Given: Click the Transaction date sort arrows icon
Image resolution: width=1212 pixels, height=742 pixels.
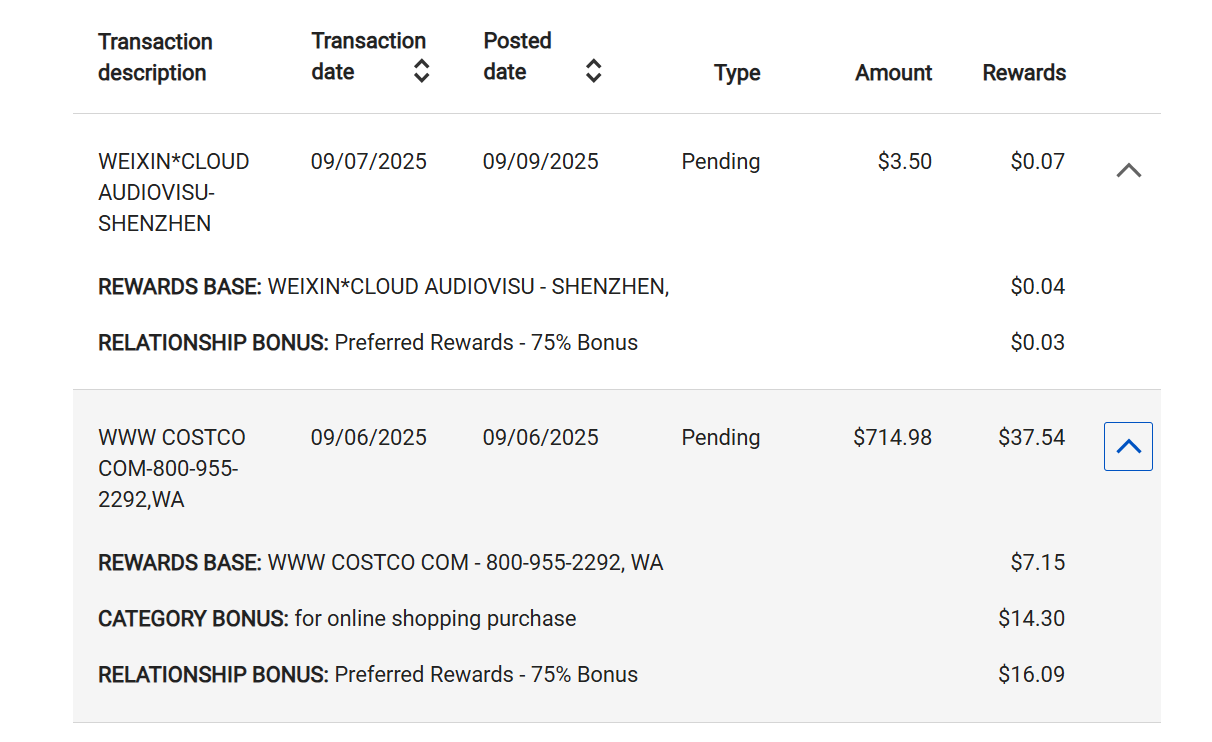Looking at the screenshot, I should click(x=422, y=71).
